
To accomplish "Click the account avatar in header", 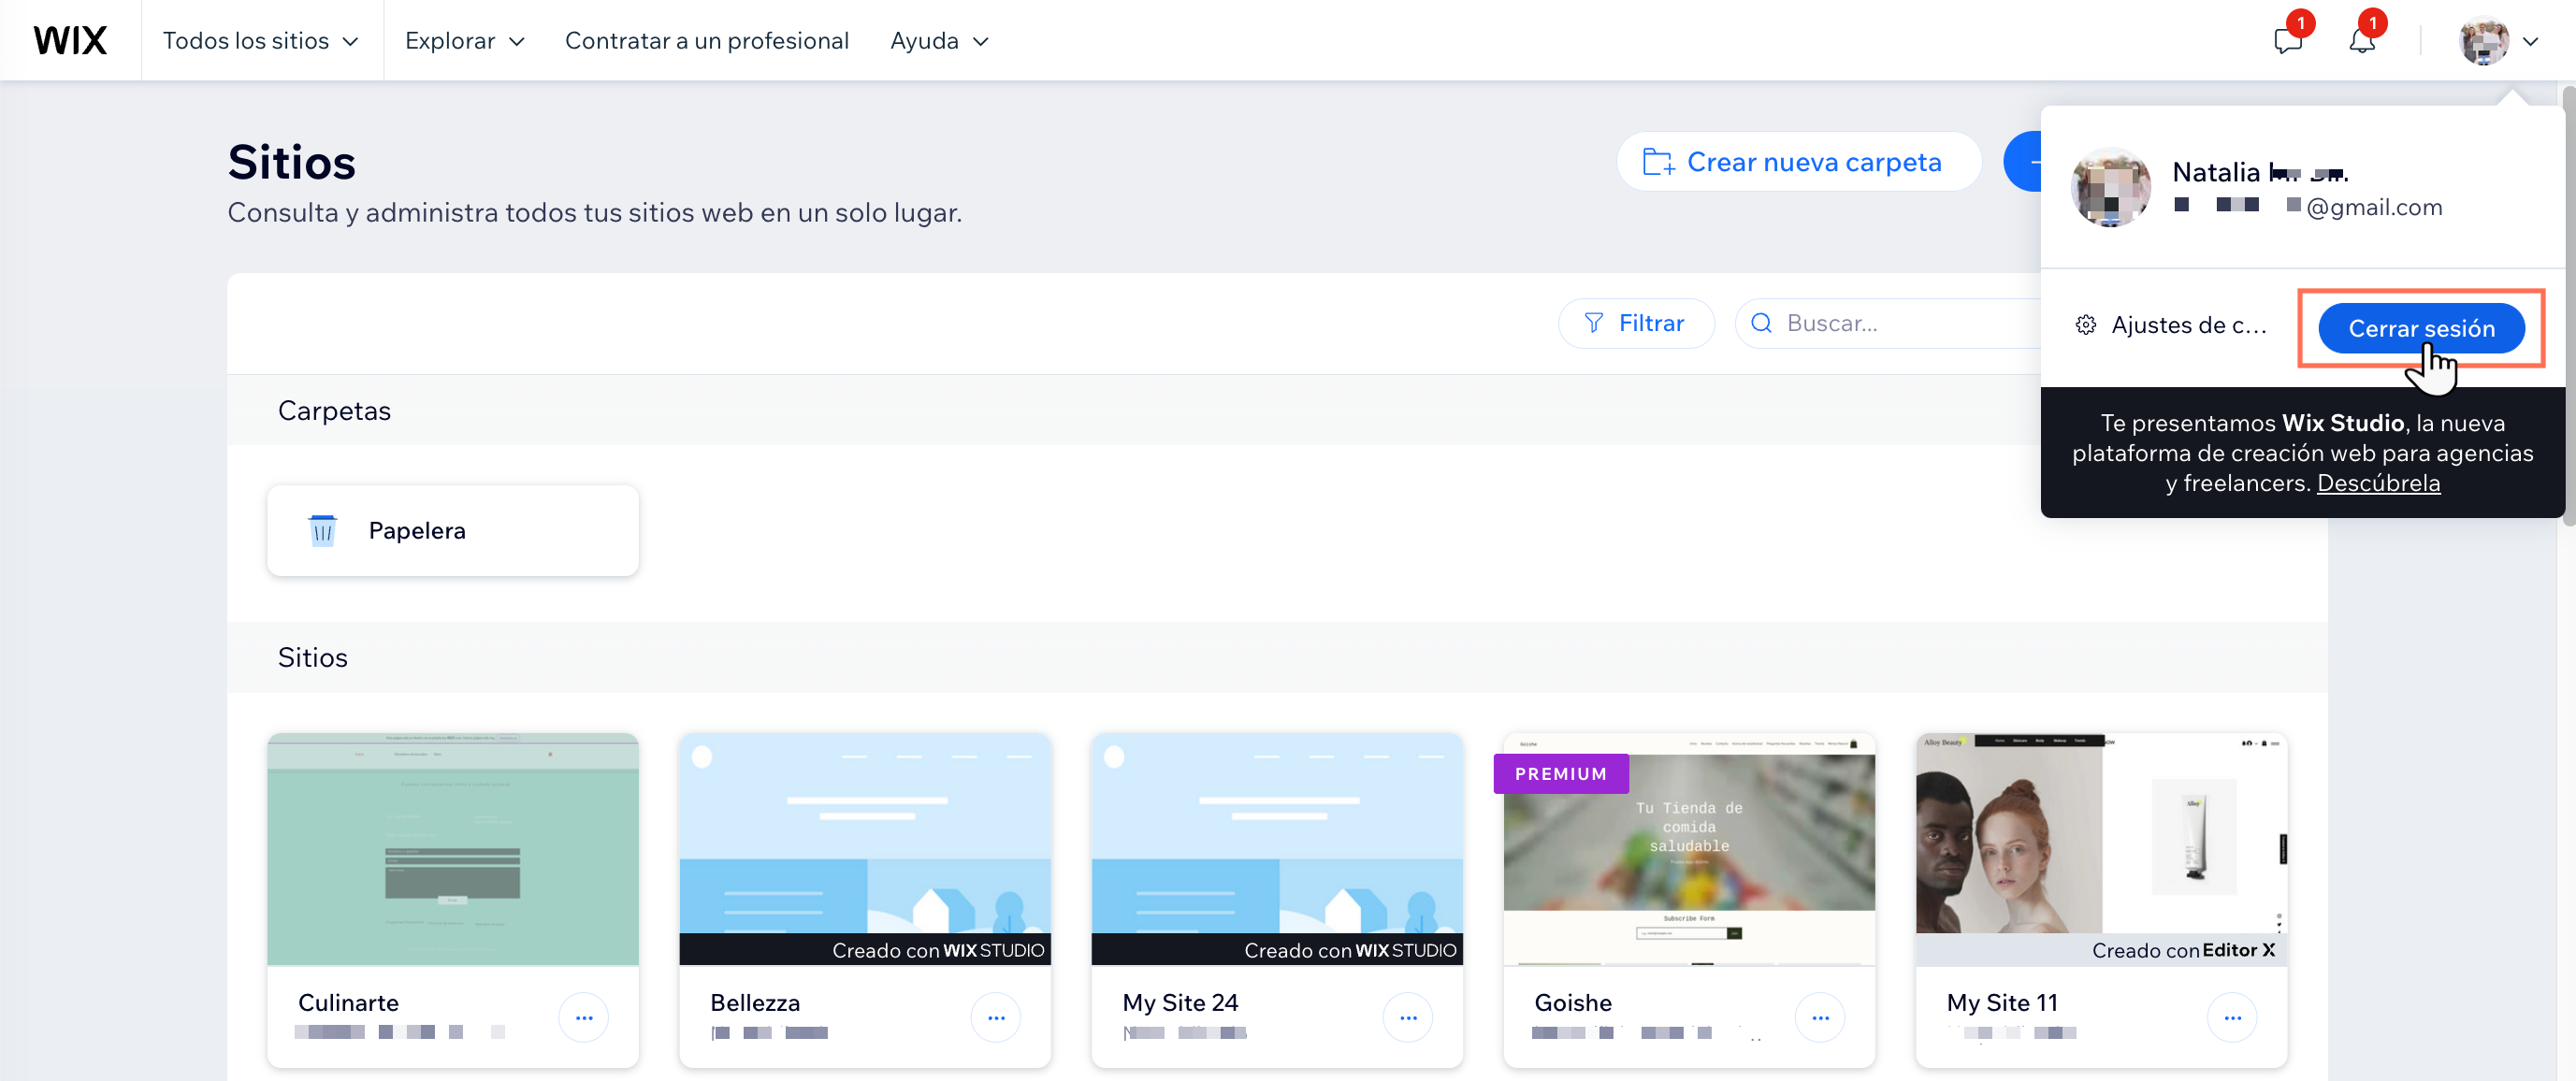I will pos(2484,41).
